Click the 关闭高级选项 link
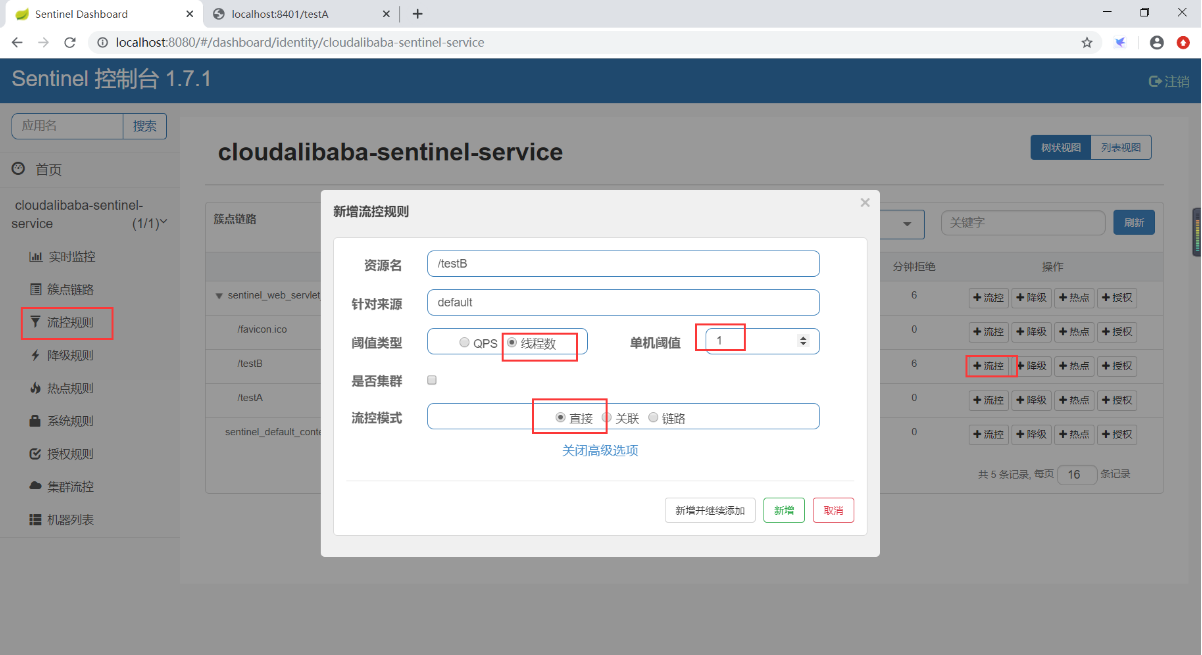 click(x=600, y=451)
